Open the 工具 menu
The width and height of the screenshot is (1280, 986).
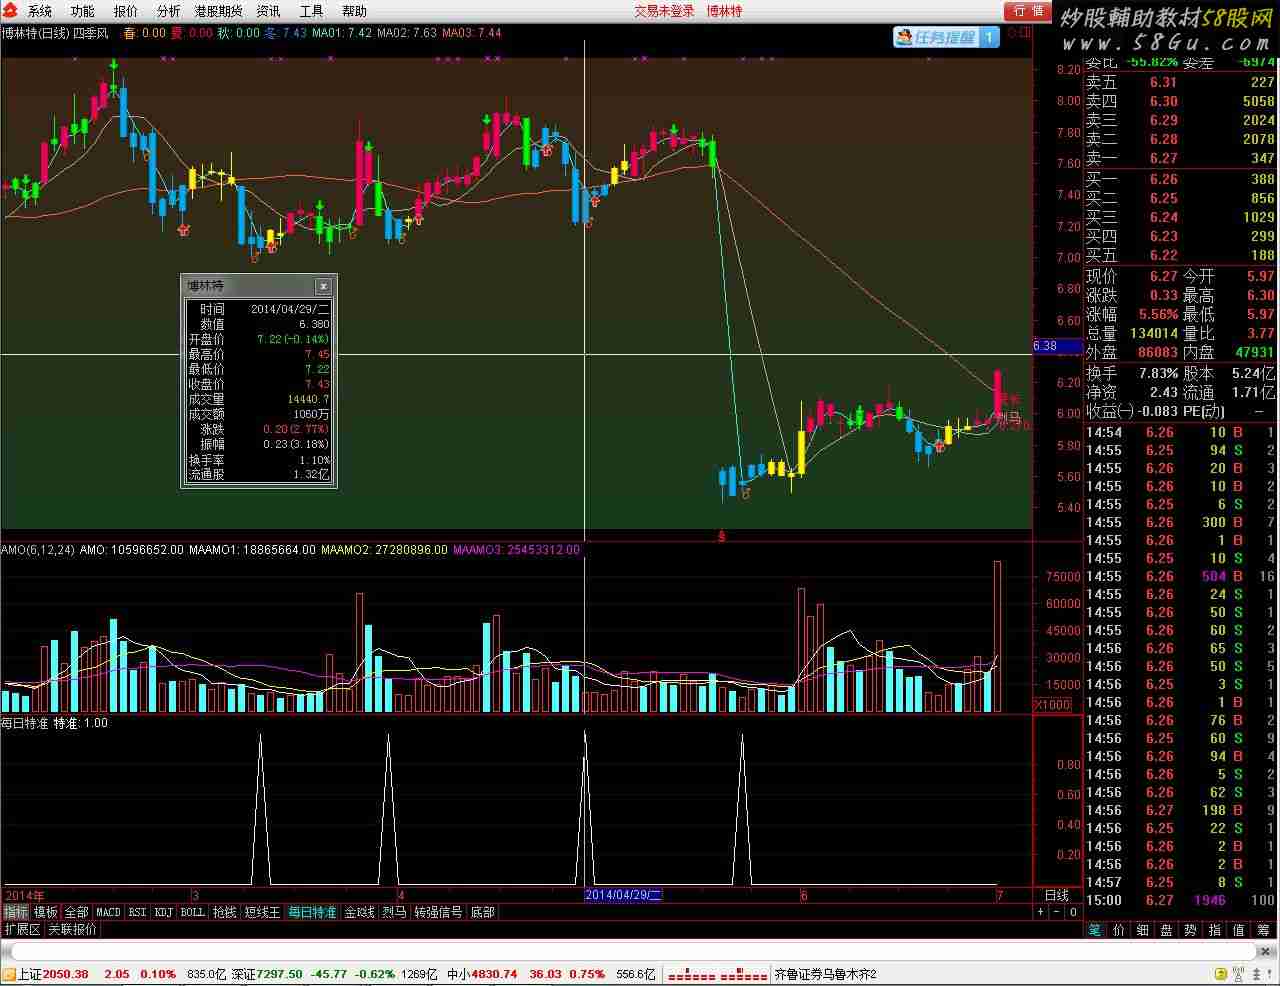tap(311, 11)
